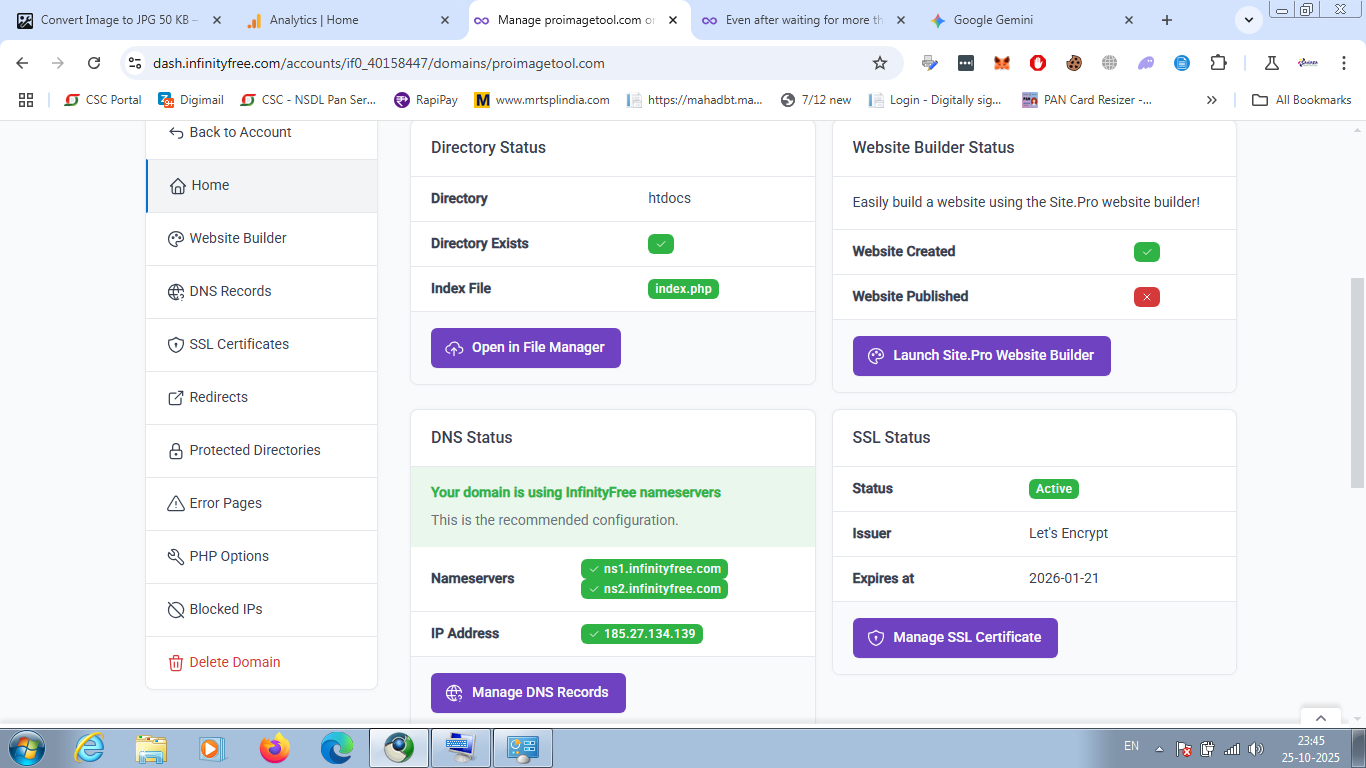
Task: Open the Error Pages section
Action: pyautogui.click(x=225, y=503)
